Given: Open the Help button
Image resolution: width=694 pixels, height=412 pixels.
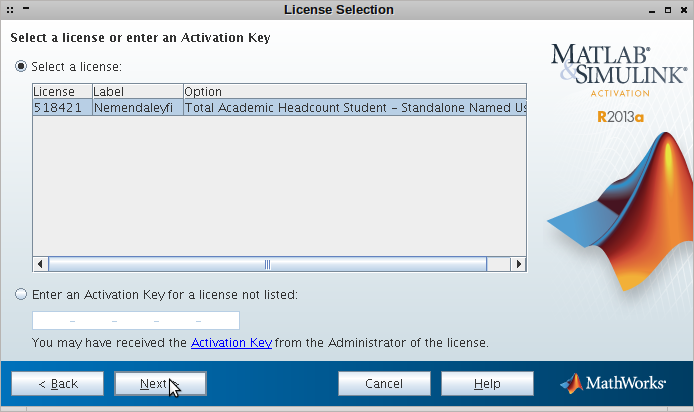Looking at the screenshot, I should tap(487, 383).
